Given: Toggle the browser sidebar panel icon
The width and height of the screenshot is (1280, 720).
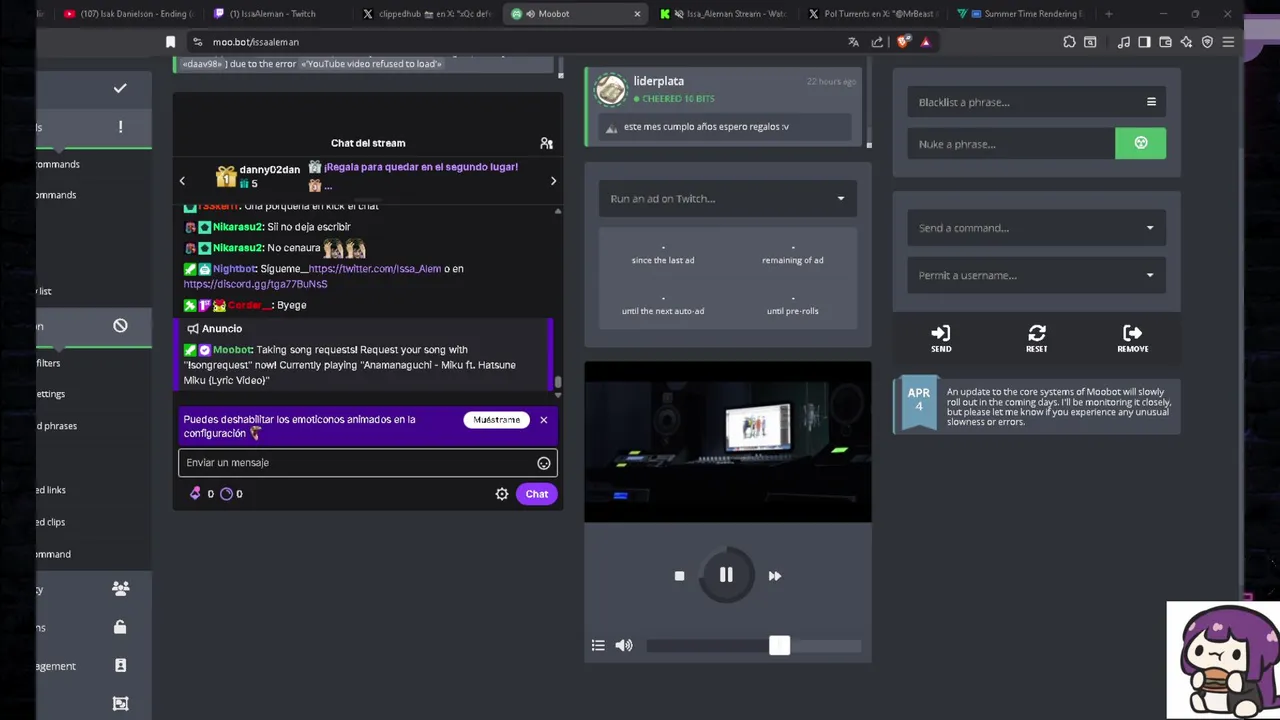Looking at the screenshot, I should click(x=1144, y=42).
